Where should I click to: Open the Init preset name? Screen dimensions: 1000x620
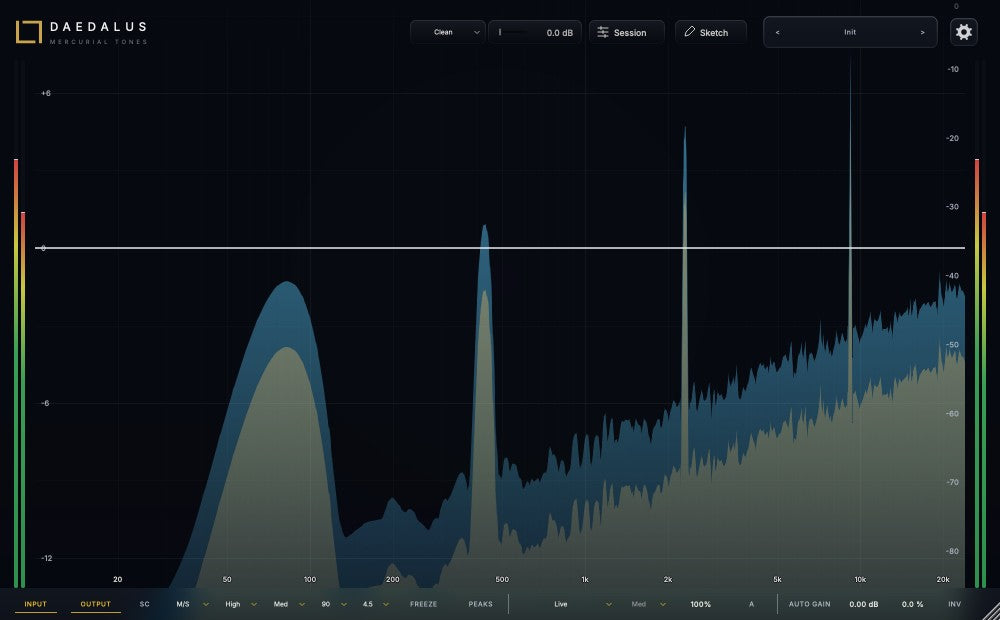(x=849, y=32)
